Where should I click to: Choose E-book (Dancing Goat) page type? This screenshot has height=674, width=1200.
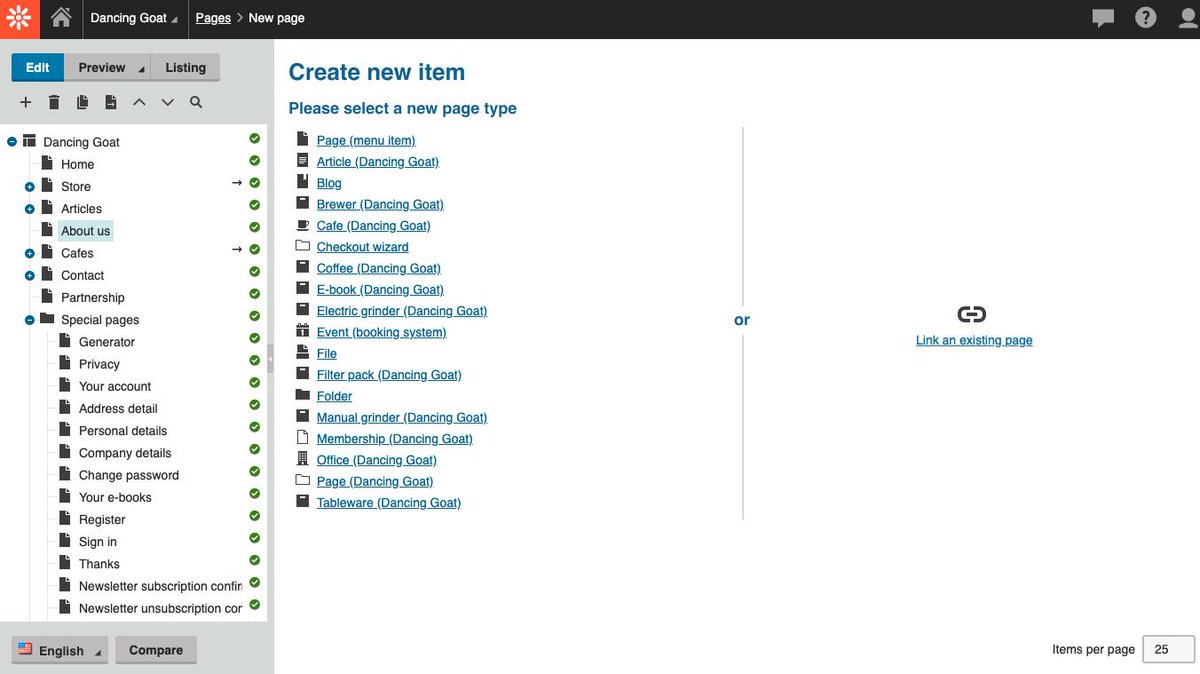click(x=380, y=289)
